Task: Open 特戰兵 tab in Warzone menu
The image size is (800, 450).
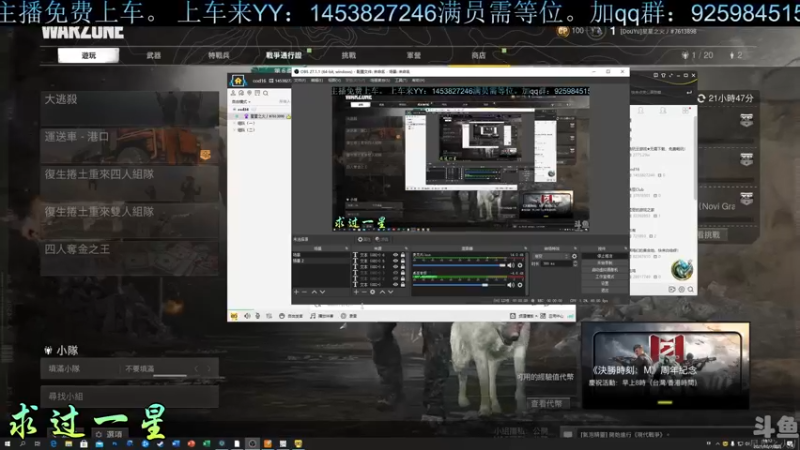Action: 218,55
